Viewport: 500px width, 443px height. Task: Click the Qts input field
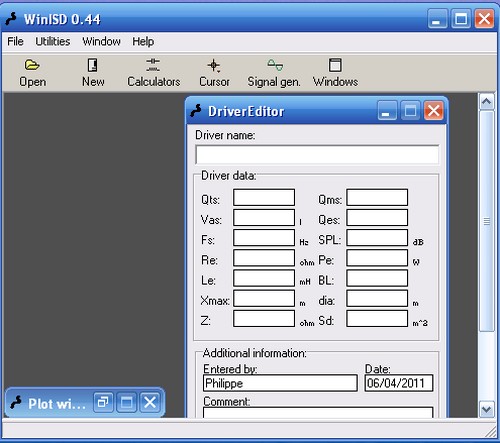point(264,197)
